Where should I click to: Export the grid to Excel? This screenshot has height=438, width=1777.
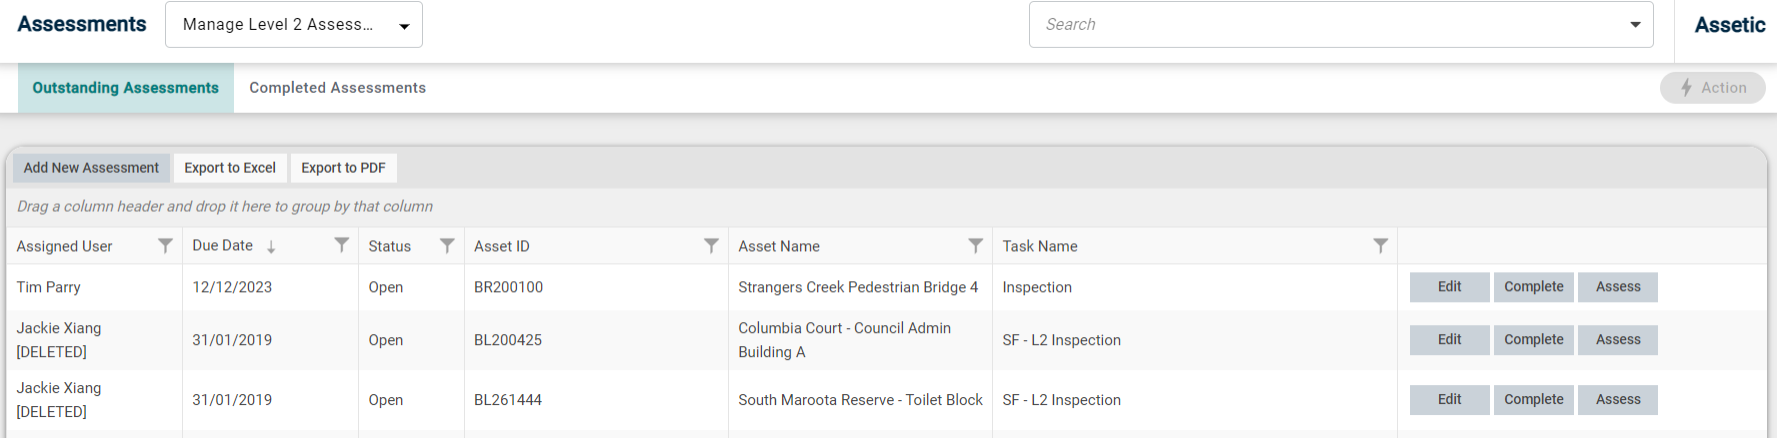point(230,168)
